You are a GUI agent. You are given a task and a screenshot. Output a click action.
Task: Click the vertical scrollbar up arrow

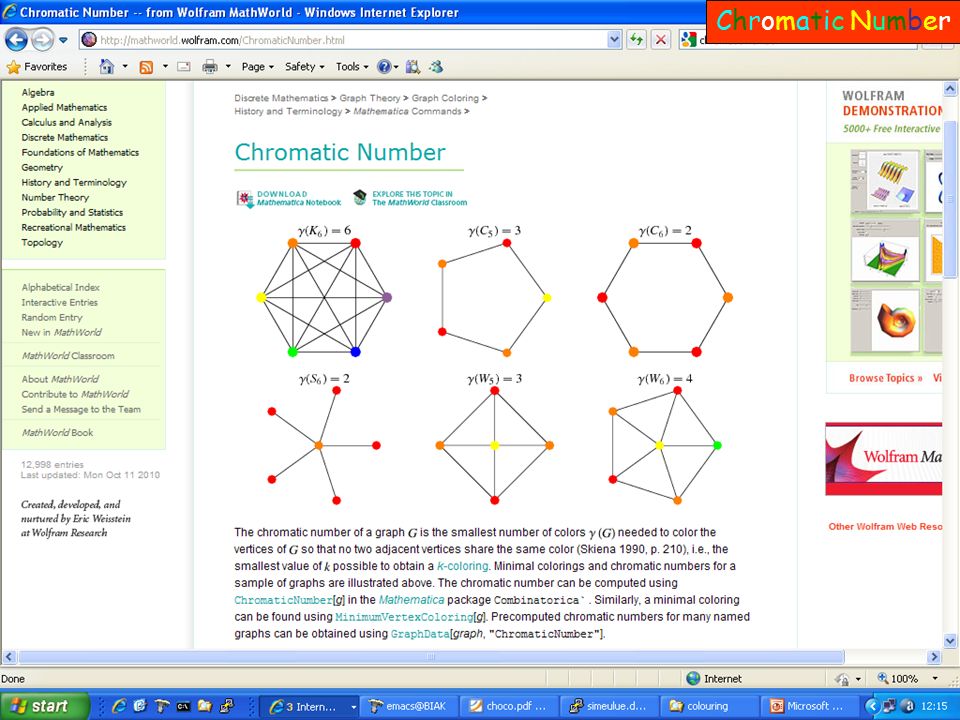coord(950,89)
